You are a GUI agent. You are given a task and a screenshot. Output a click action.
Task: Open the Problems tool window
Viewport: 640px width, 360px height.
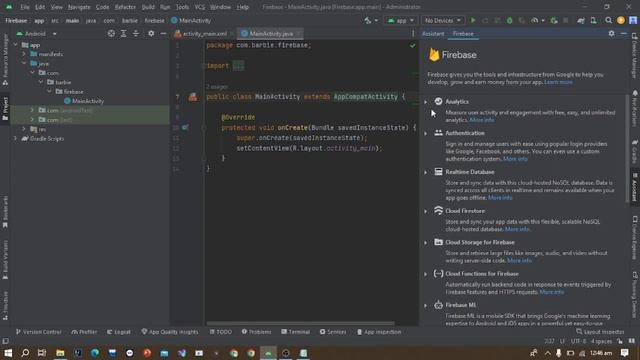pyautogui.click(x=256, y=332)
